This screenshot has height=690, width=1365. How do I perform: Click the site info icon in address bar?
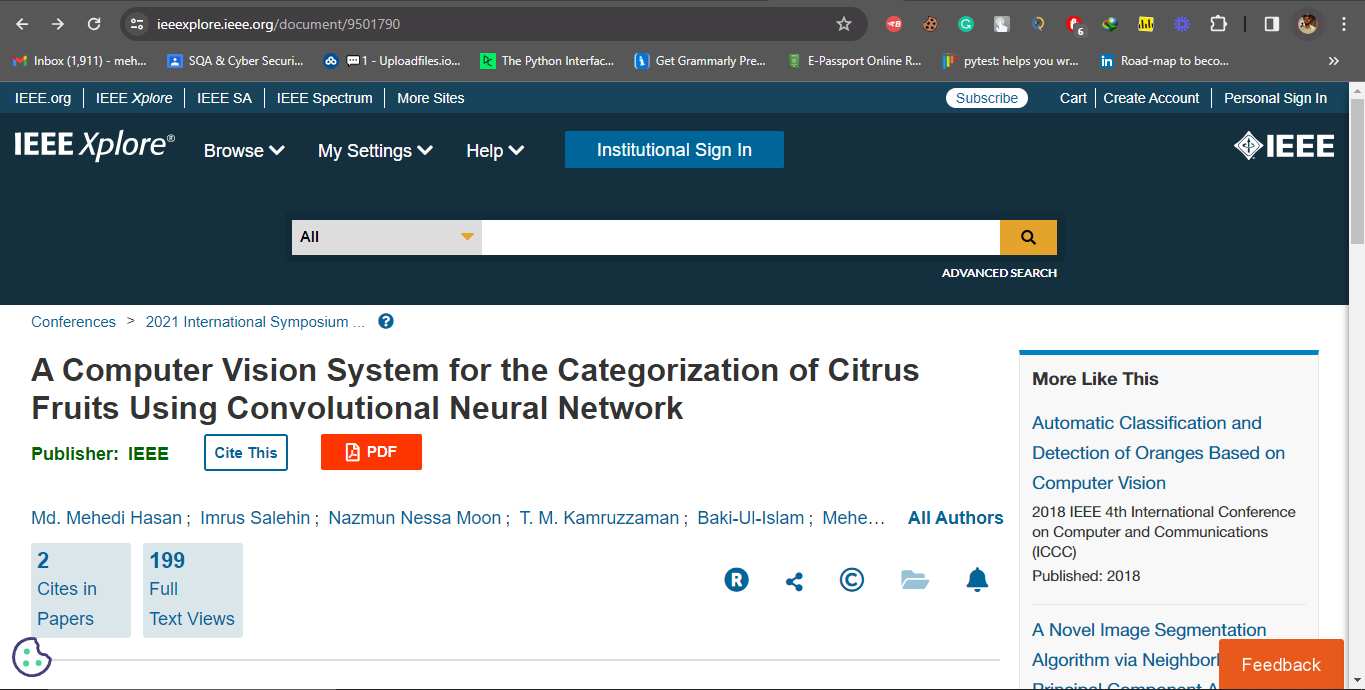[x=138, y=24]
